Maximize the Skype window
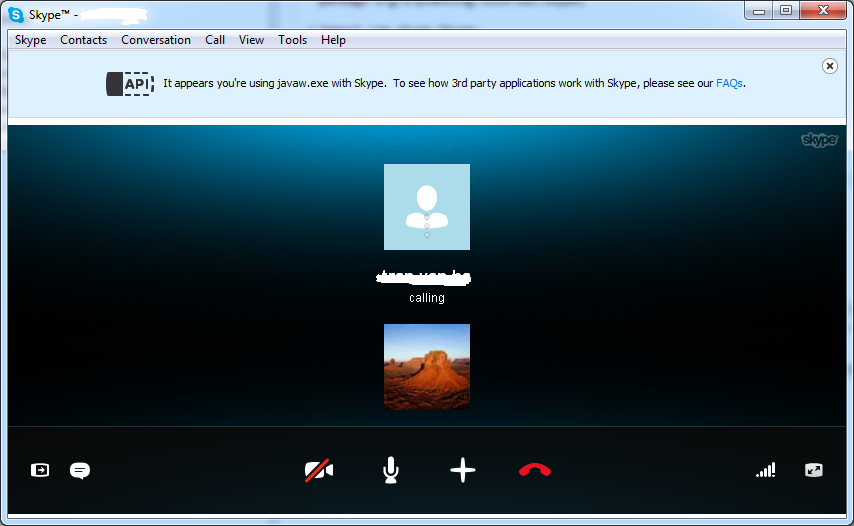The image size is (854, 526). pyautogui.click(x=785, y=10)
